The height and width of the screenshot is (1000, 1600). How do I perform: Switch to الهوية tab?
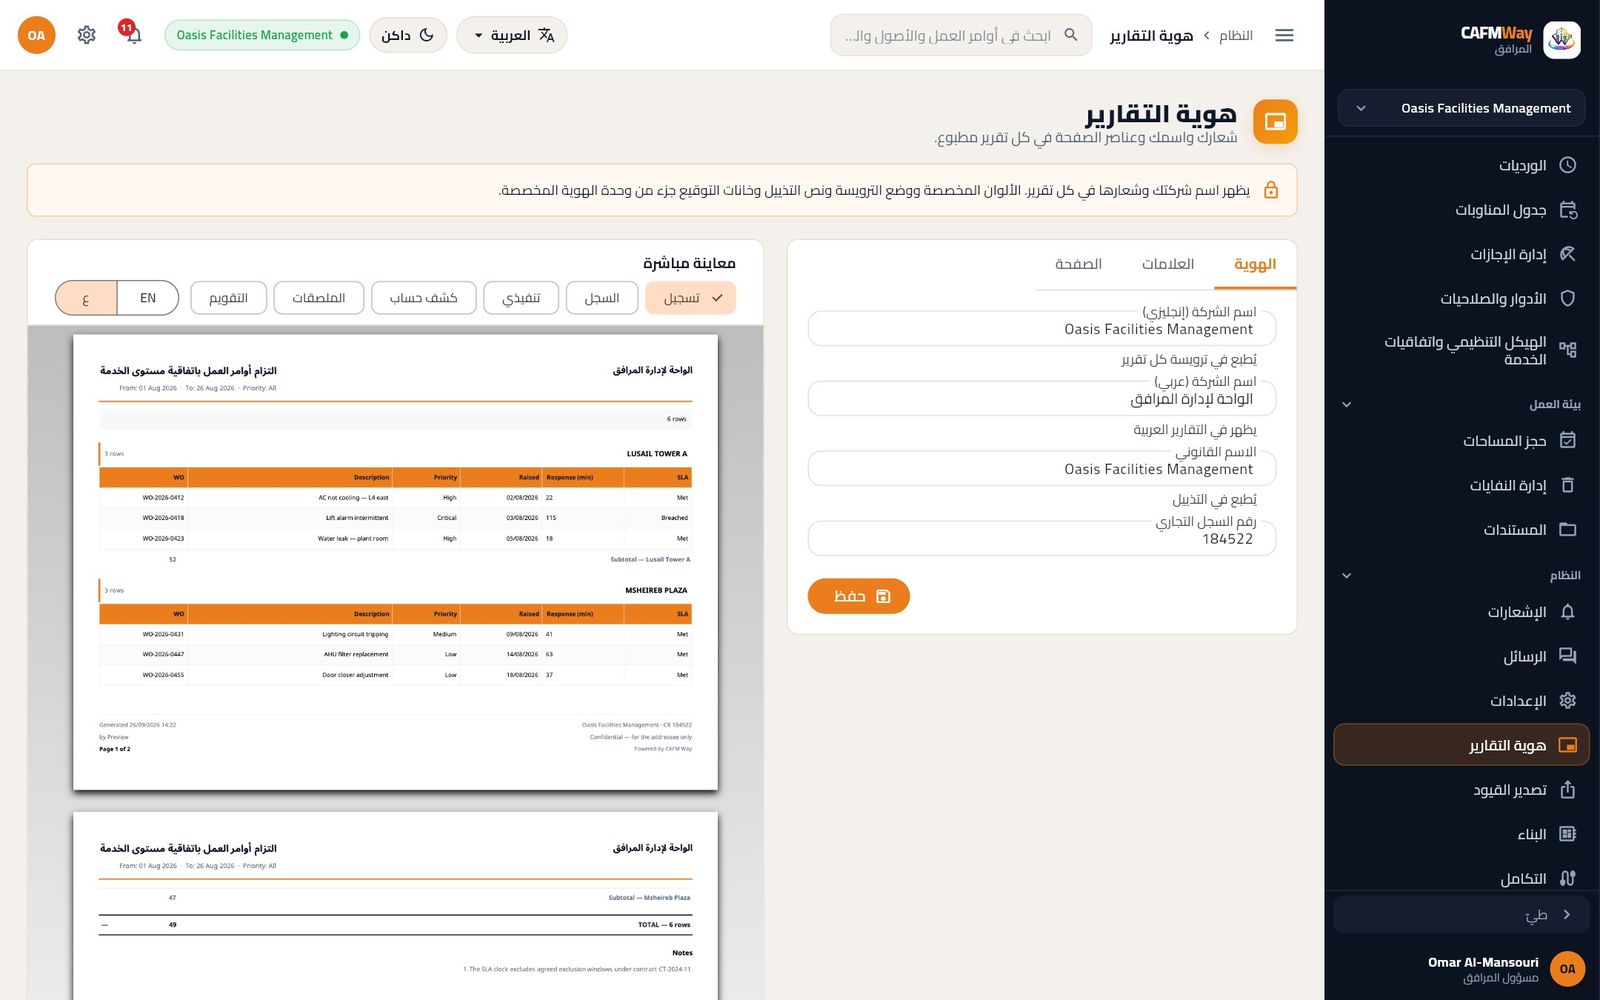tap(1254, 264)
